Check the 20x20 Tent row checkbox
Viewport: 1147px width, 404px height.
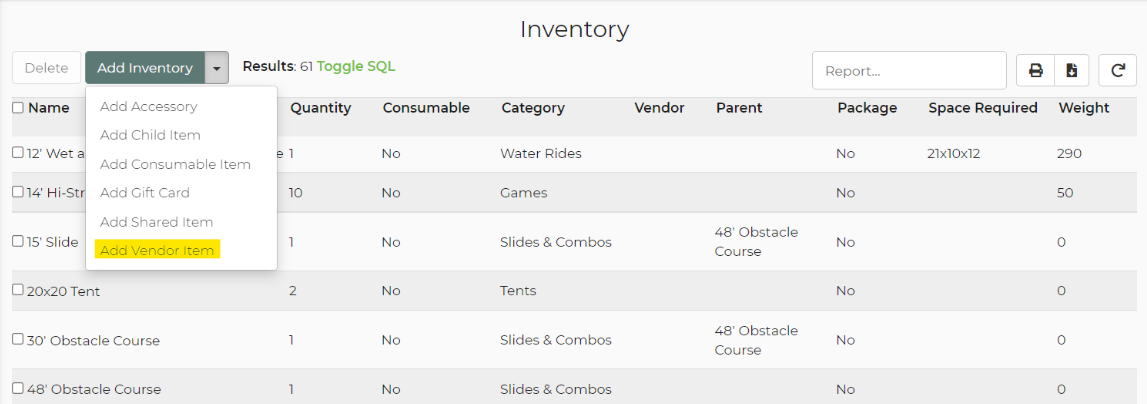(18, 290)
